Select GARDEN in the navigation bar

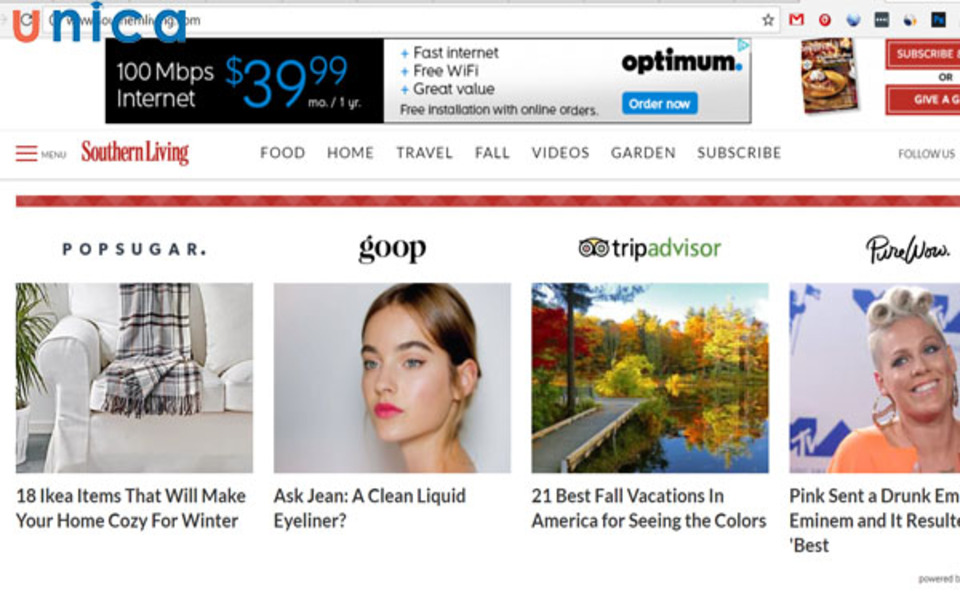tap(643, 152)
